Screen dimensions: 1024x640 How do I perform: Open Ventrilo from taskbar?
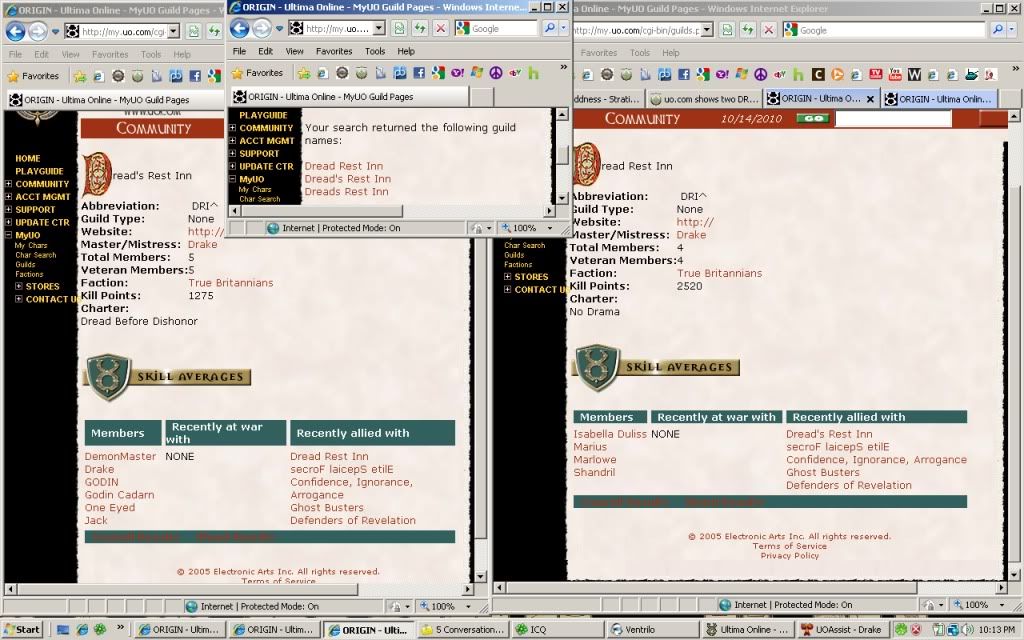pyautogui.click(x=652, y=630)
